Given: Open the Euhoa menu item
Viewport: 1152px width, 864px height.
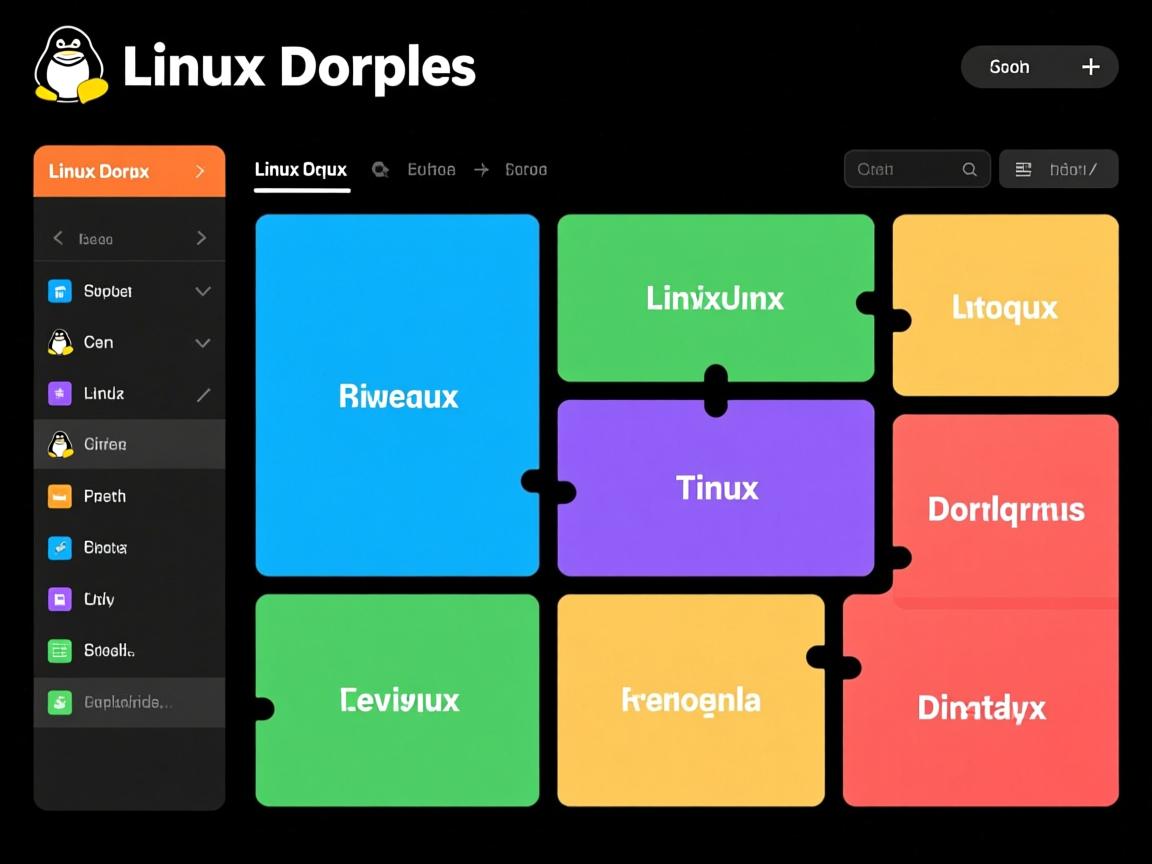Looking at the screenshot, I should point(431,169).
